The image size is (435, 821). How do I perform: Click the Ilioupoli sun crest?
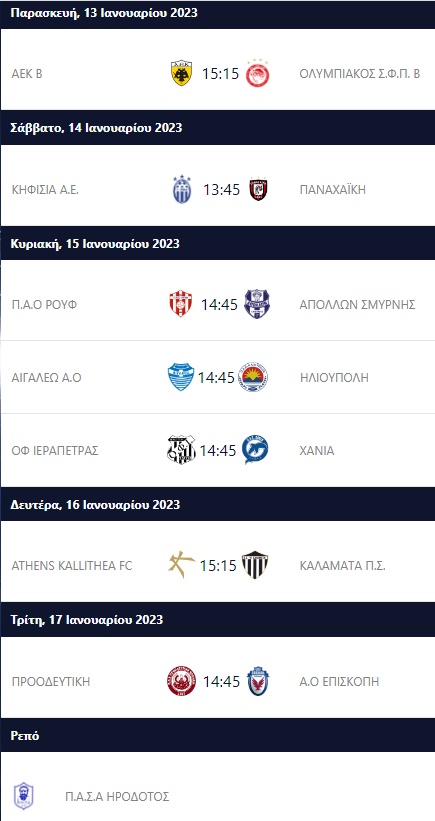pyautogui.click(x=253, y=377)
